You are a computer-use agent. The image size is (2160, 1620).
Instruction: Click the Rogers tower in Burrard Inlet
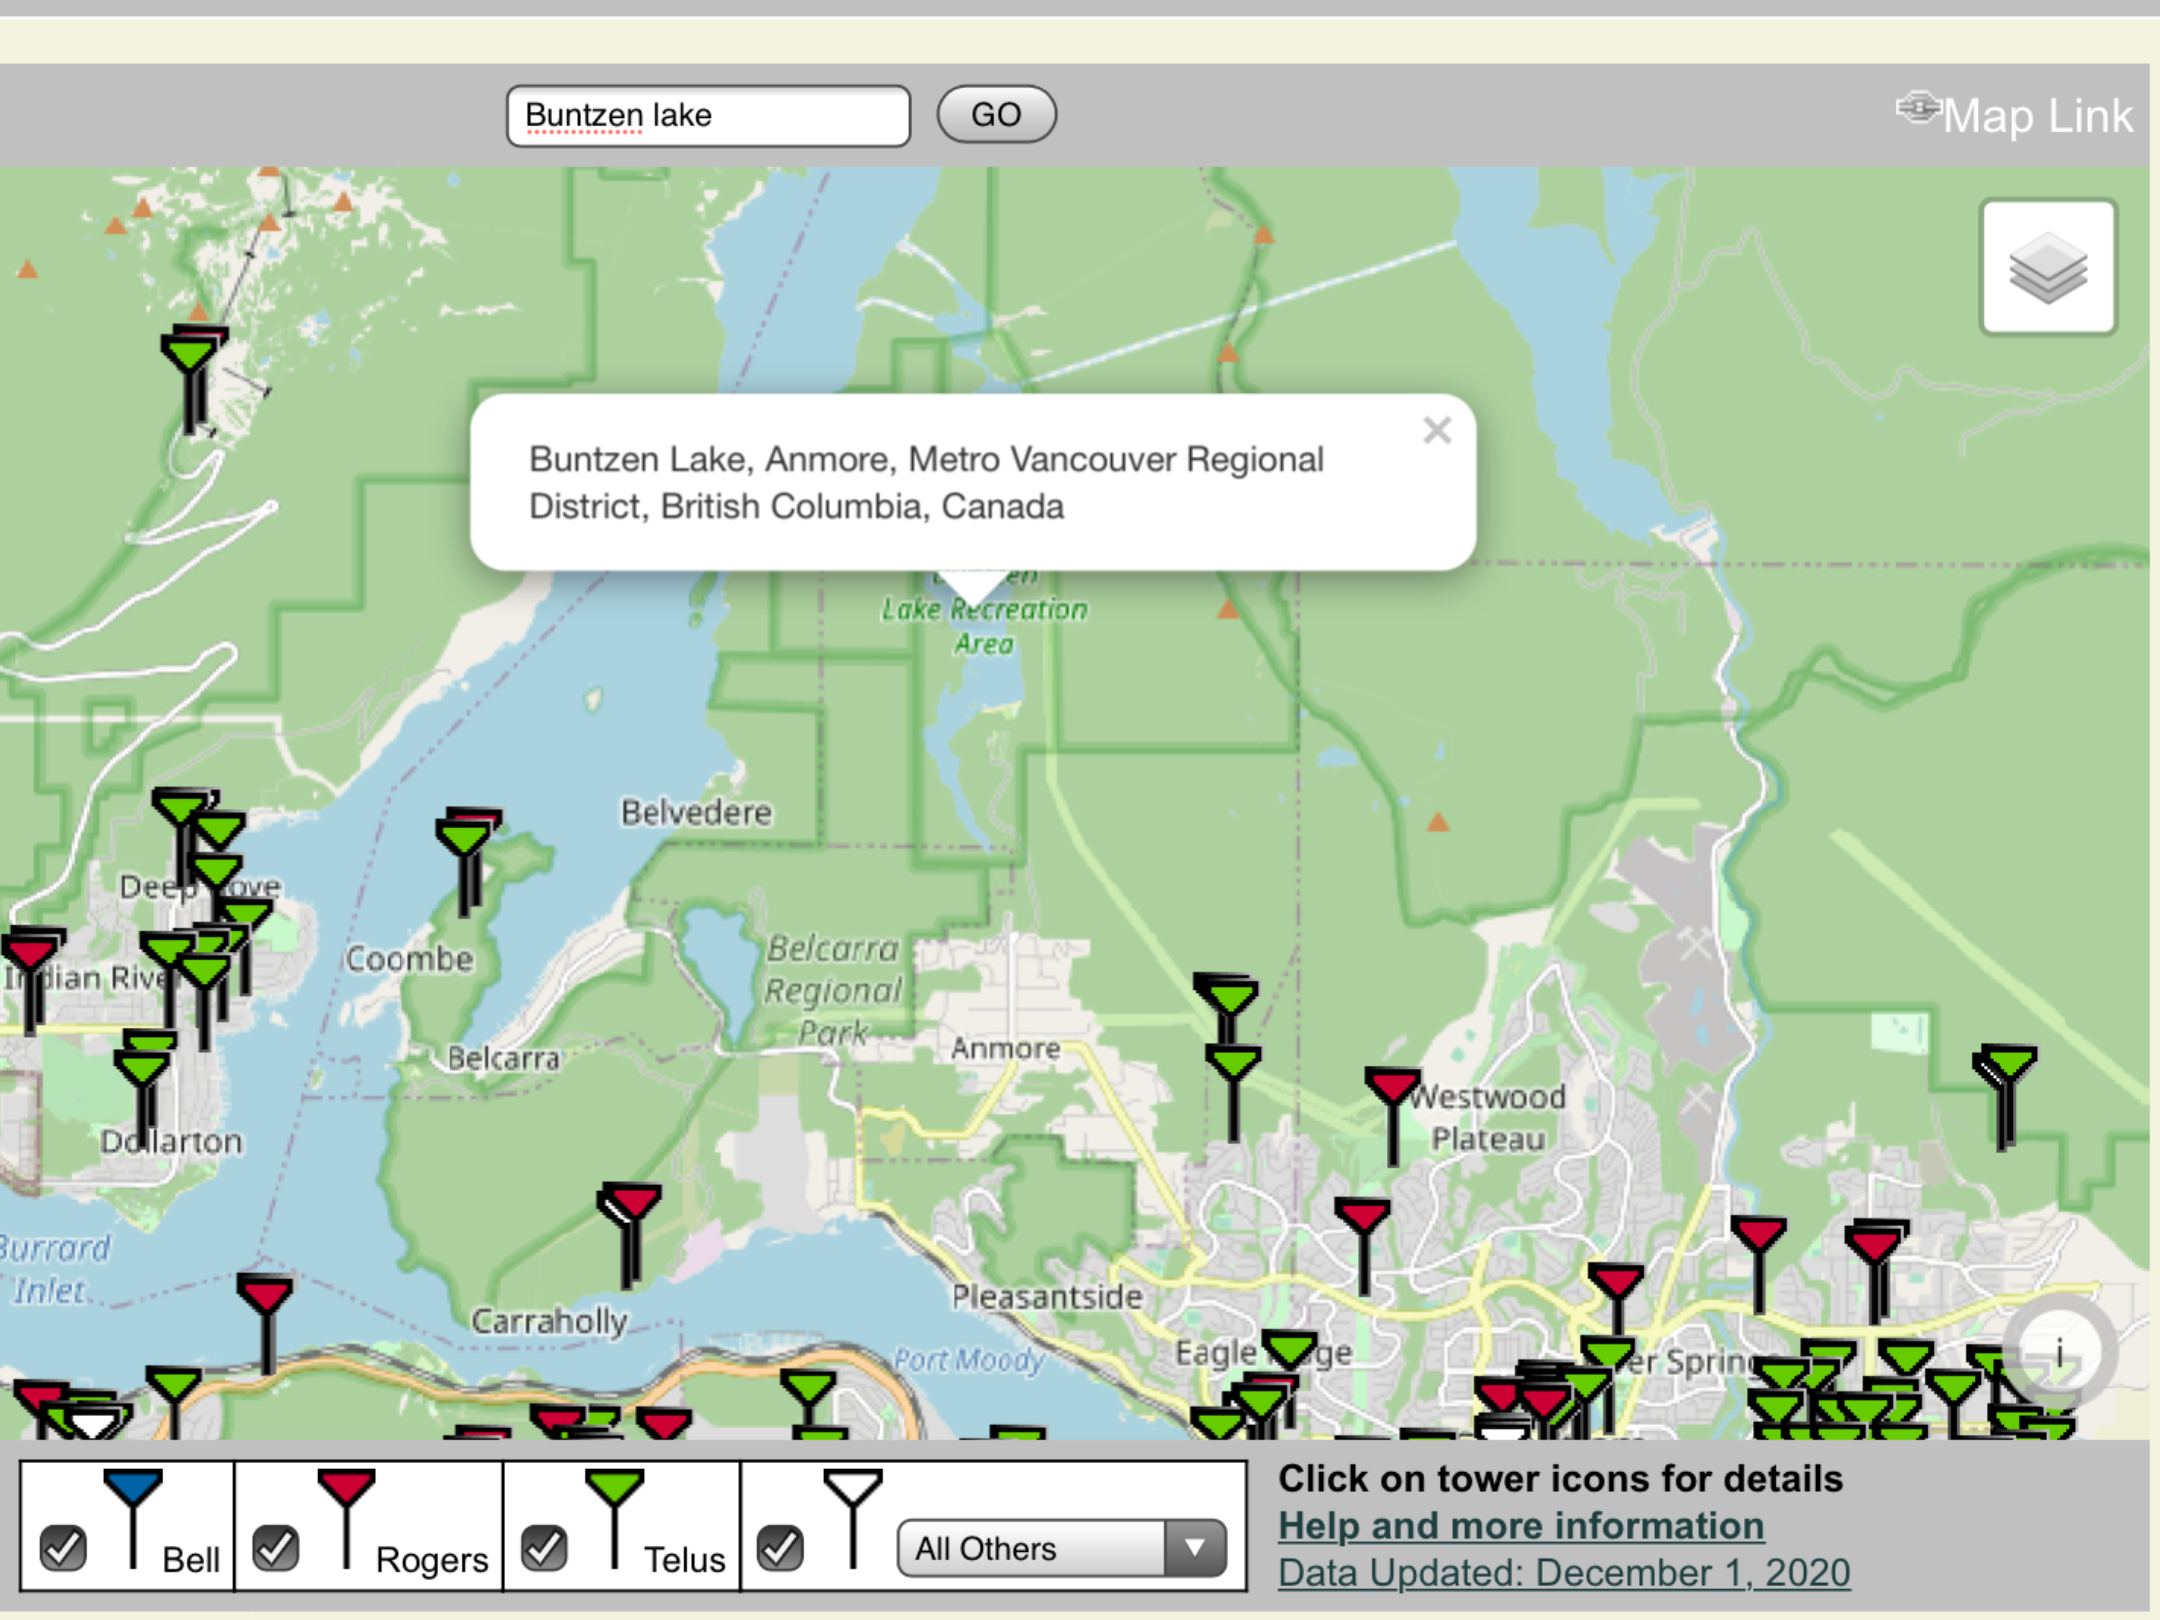pos(265,1296)
